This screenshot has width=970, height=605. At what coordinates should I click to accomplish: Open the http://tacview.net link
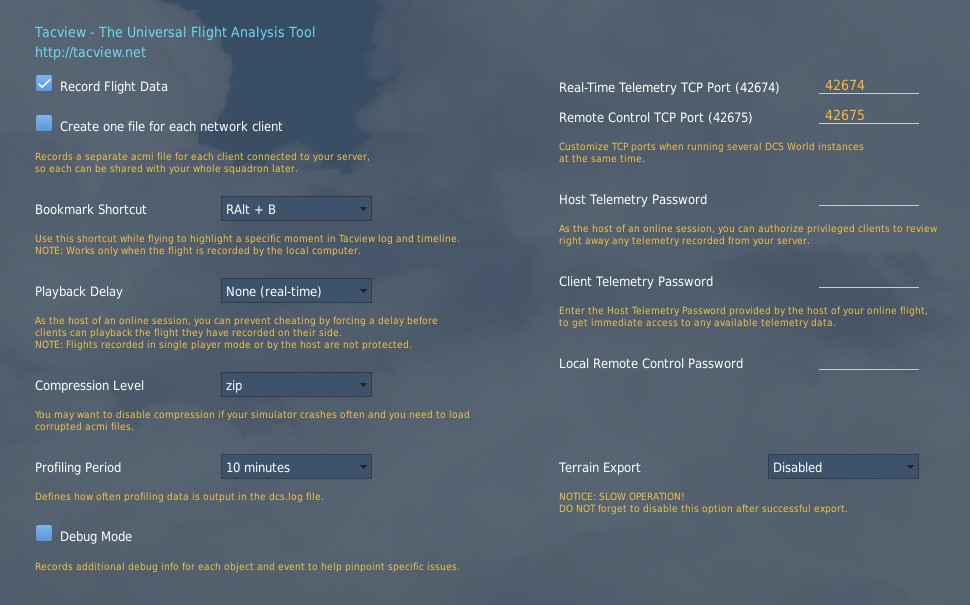click(x=90, y=52)
